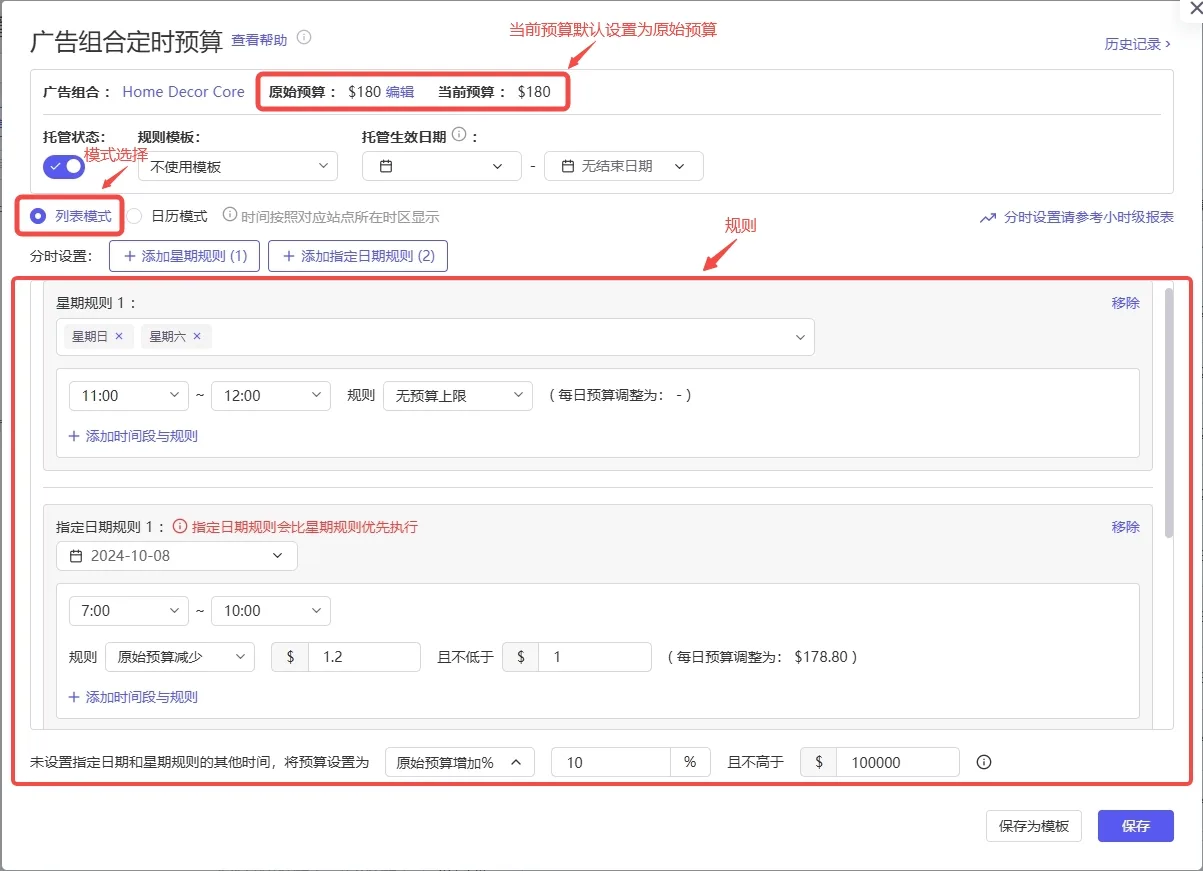1203x871 pixels.
Task: Click the info icon next to 托管生效日期
Action: click(459, 135)
